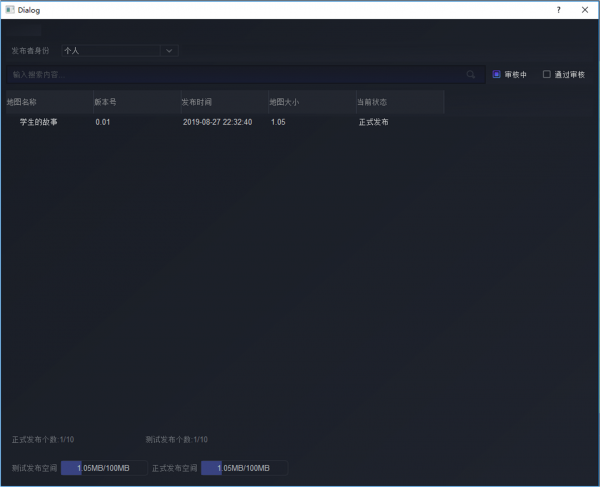Sort by 地图名称 column header
Viewport: 600px width, 487px height.
[x=49, y=102]
